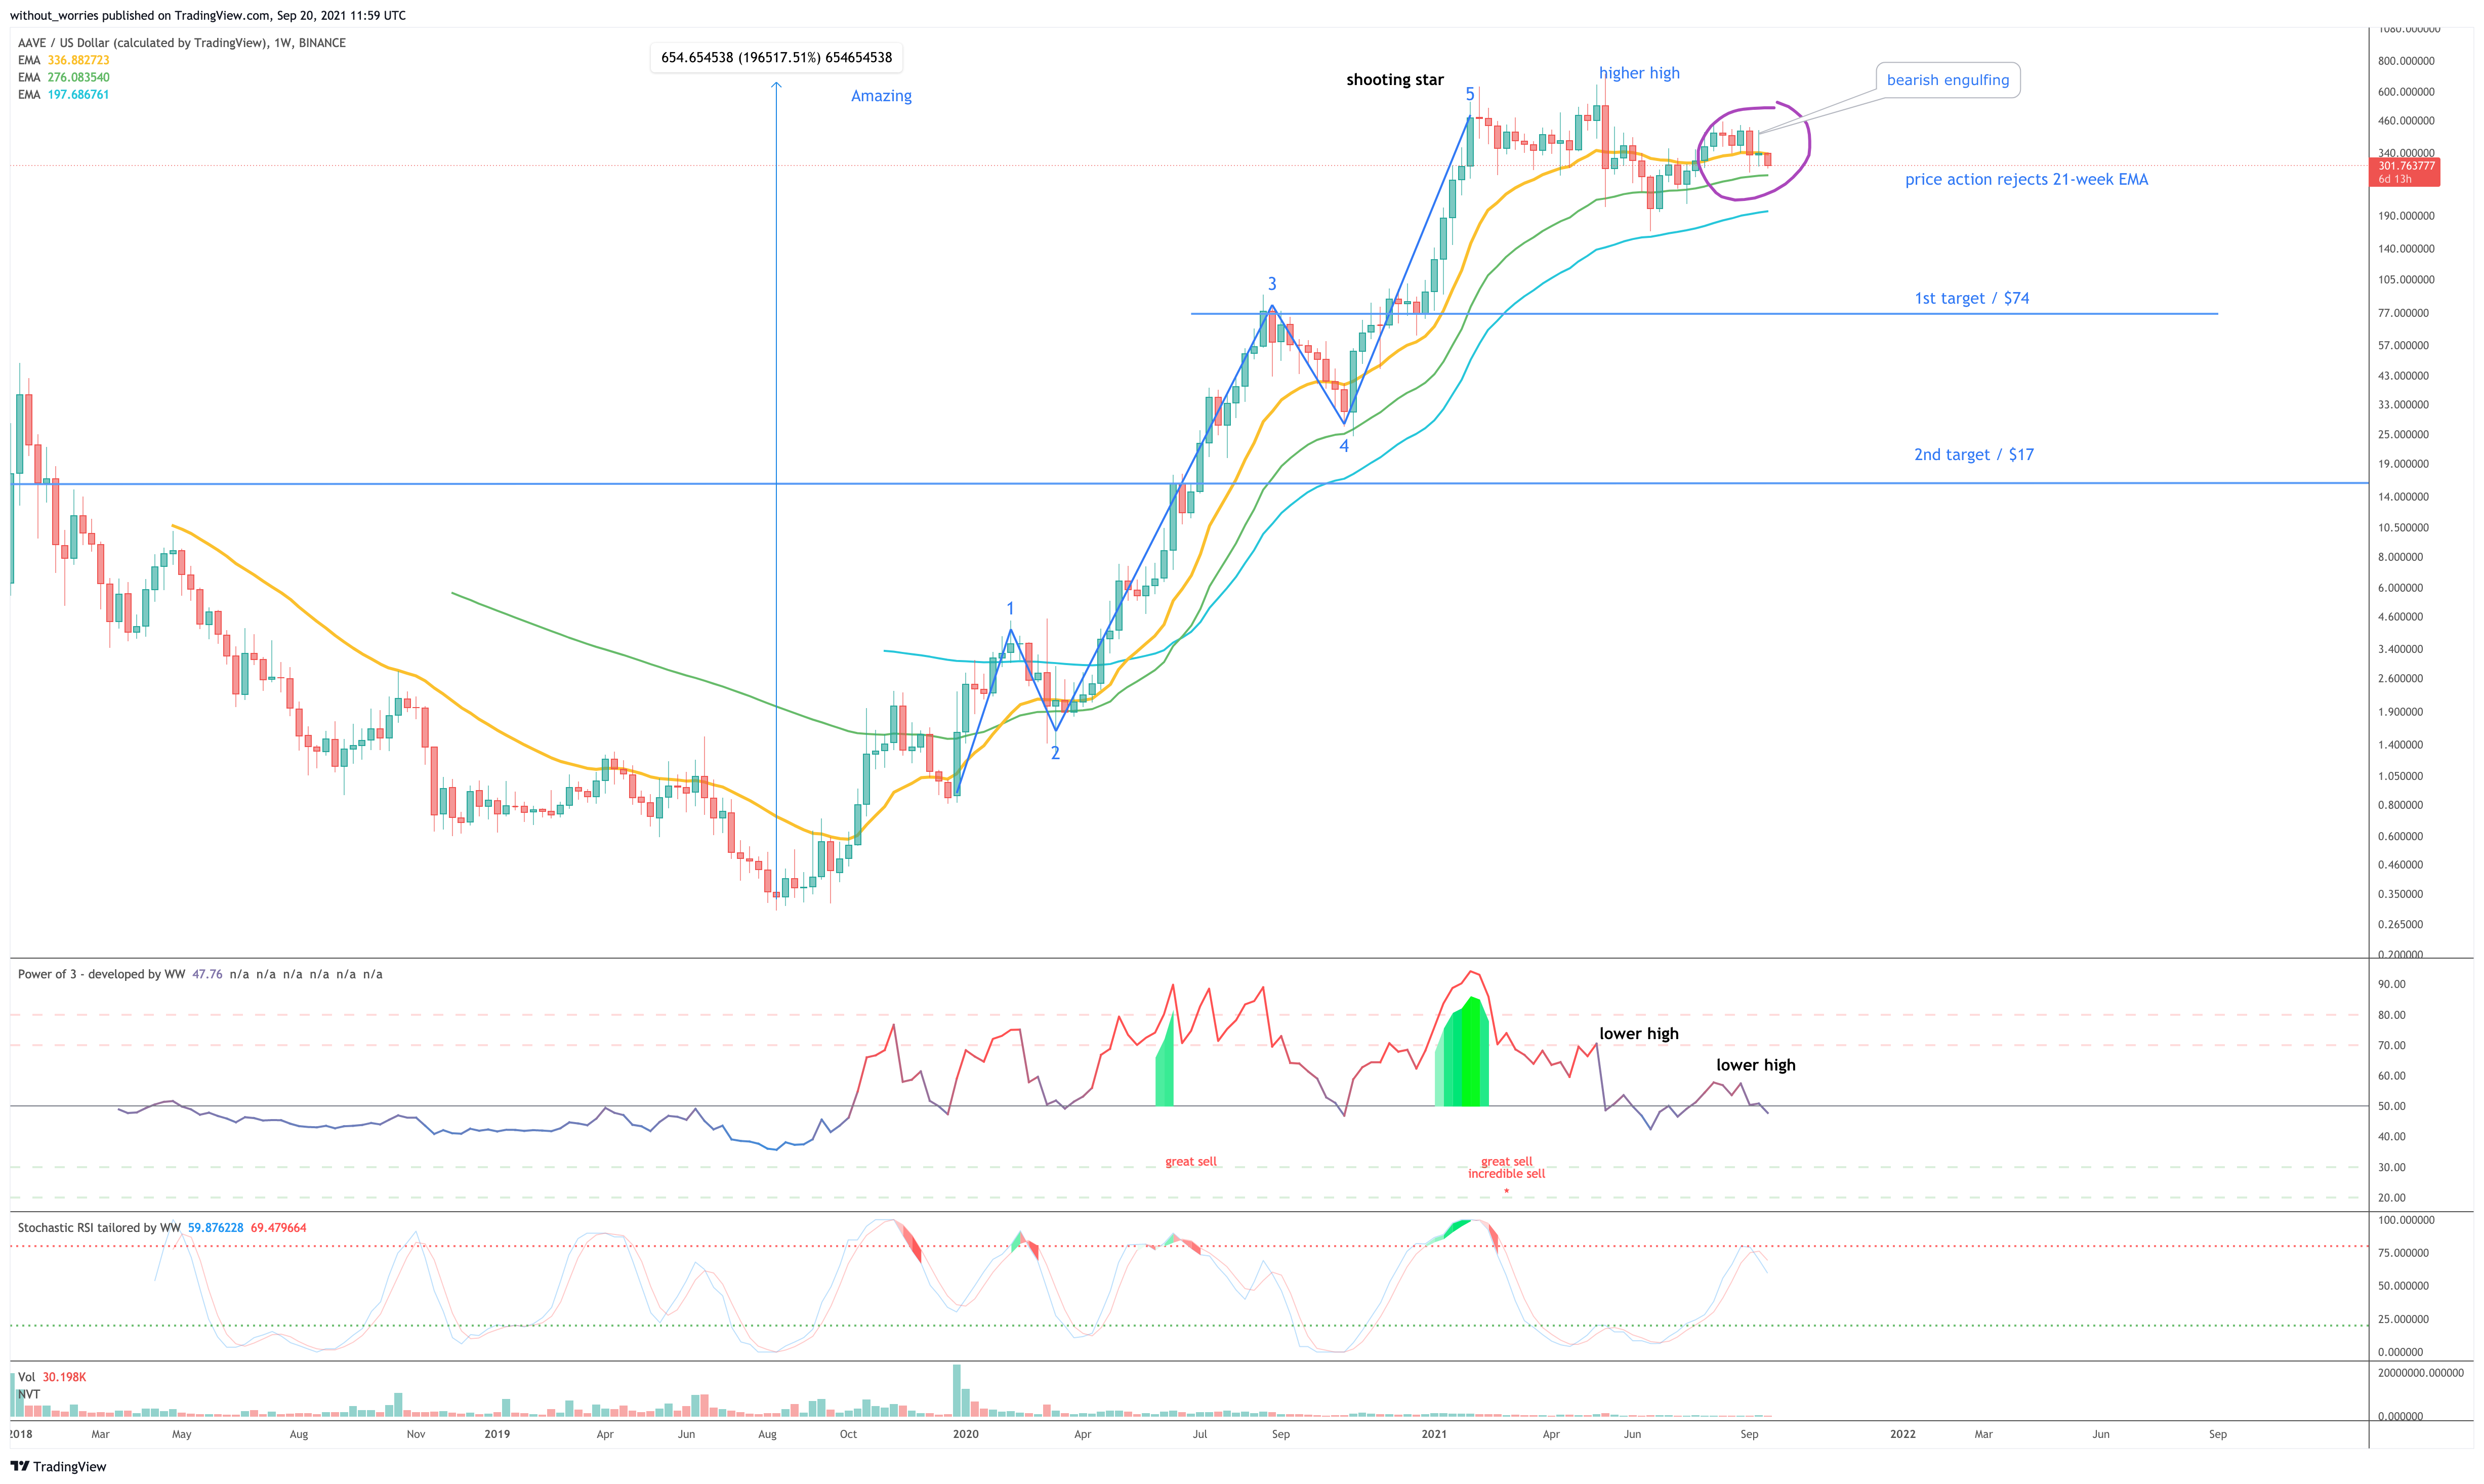Viewport: 2484px width, 1484px height.
Task: Click the red 301.763777 current price tag
Action: pos(2404,172)
